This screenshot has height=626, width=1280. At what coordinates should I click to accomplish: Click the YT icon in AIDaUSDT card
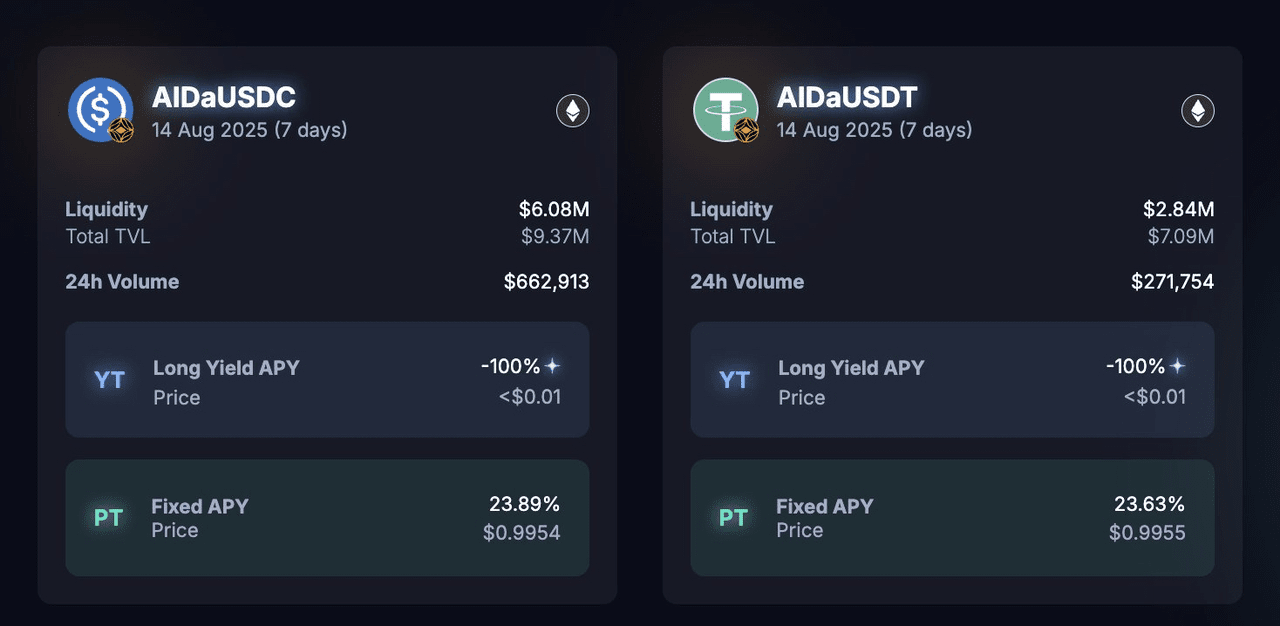734,380
